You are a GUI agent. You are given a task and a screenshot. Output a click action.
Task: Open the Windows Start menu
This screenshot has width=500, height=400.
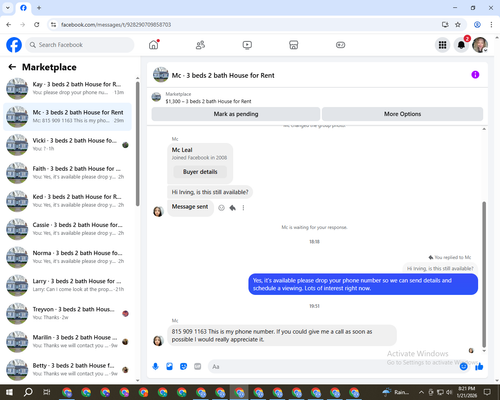[x=9, y=392]
